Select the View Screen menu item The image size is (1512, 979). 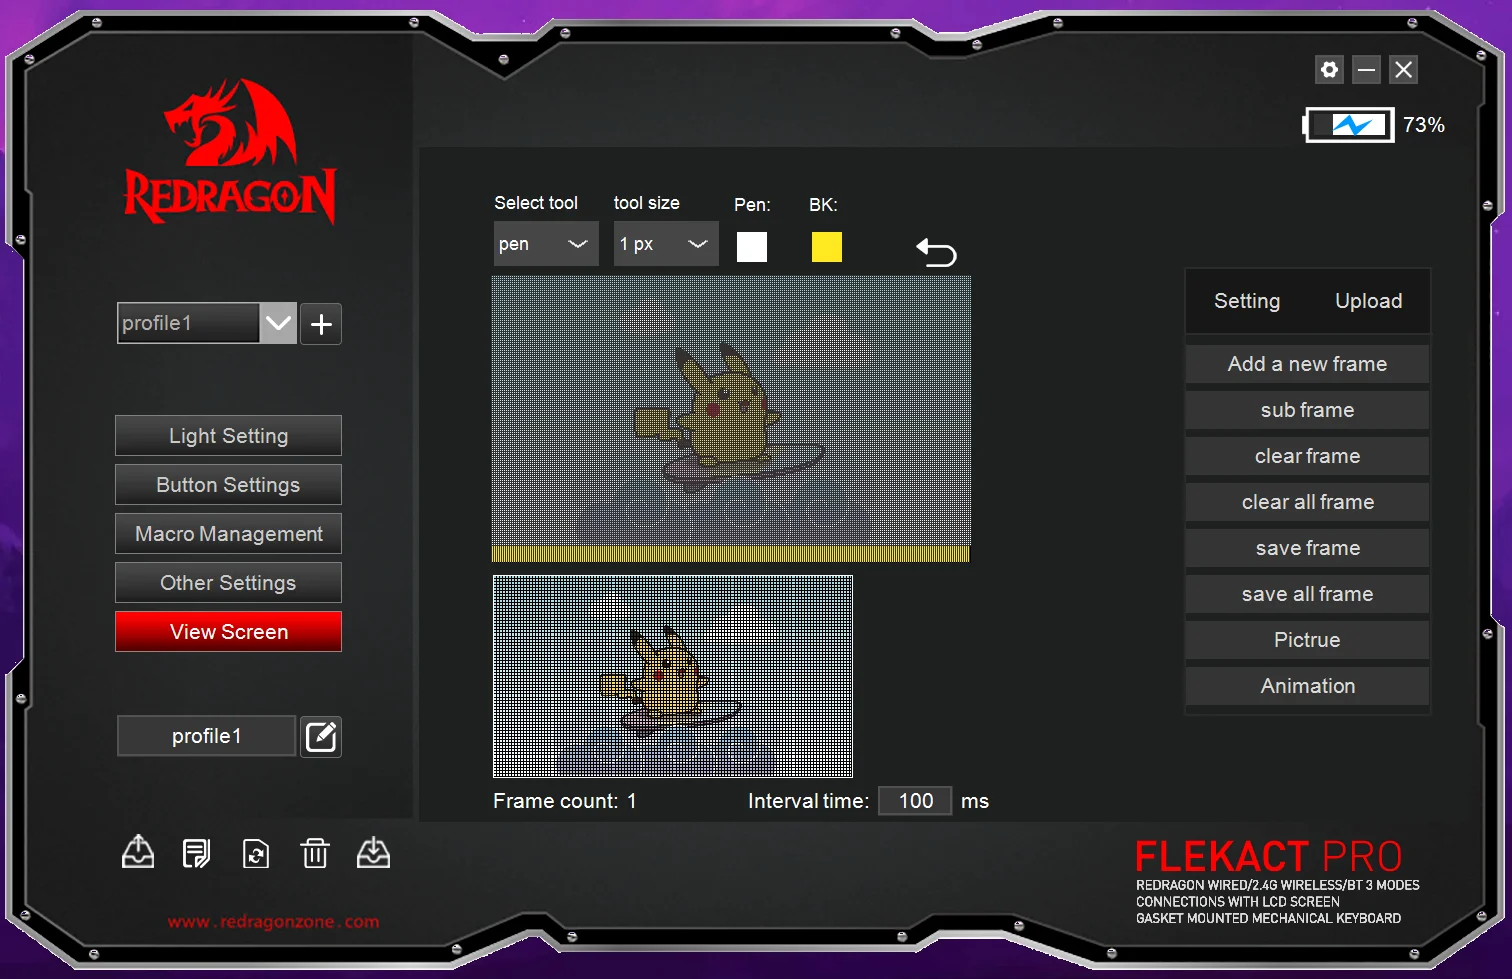tap(228, 632)
